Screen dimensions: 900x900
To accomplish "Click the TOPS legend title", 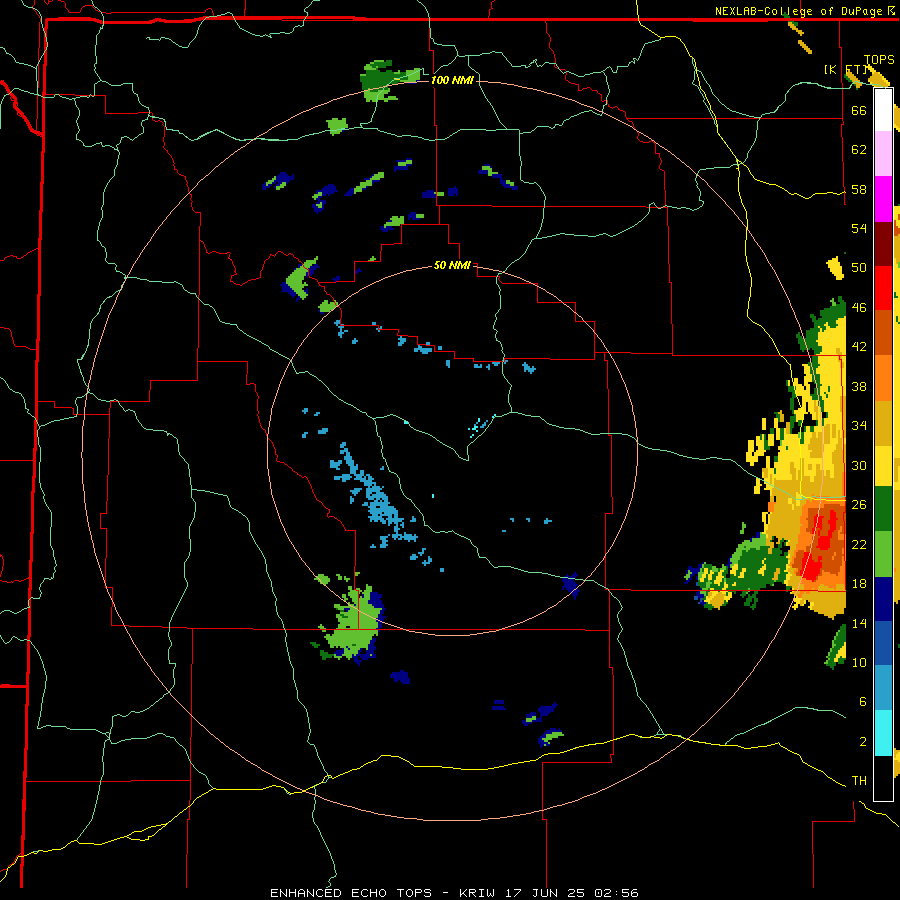I will point(879,59).
